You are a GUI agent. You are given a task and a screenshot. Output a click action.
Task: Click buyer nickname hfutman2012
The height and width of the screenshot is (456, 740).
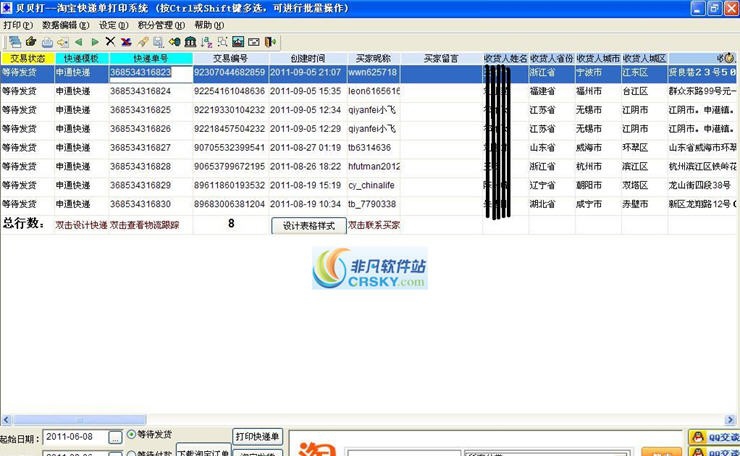point(374,167)
